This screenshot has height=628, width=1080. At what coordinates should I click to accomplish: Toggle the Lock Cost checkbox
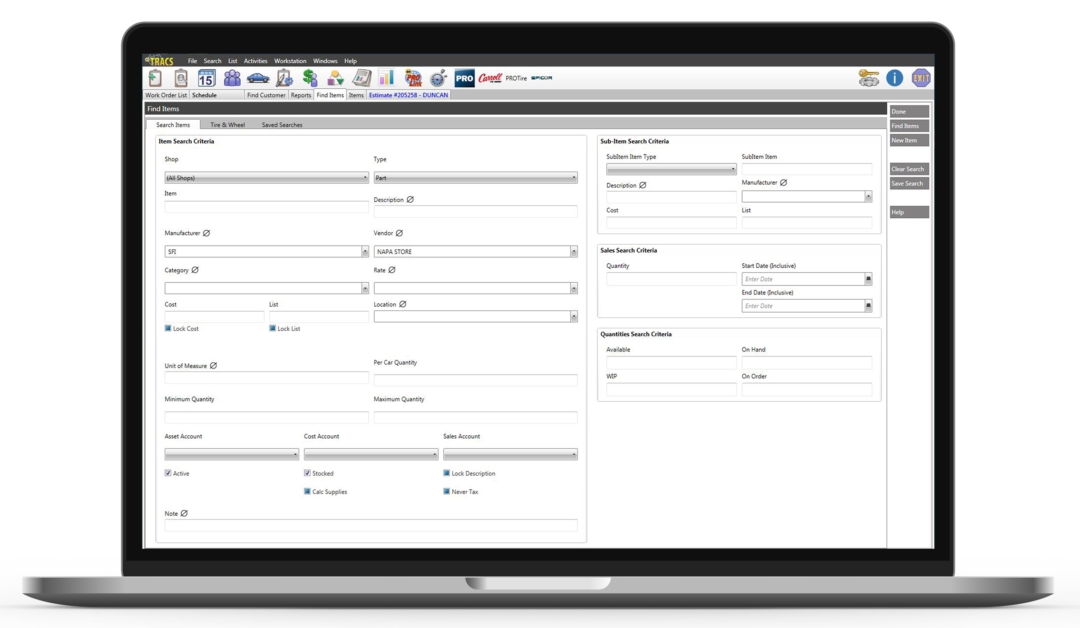(x=168, y=328)
